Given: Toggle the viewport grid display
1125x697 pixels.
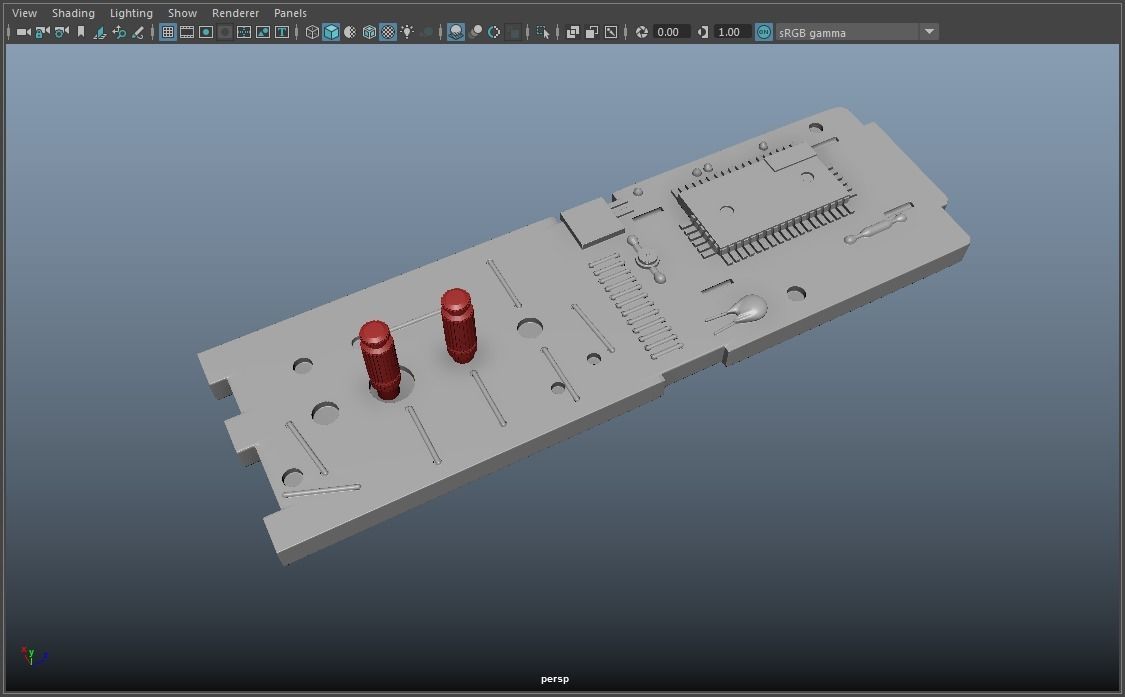Looking at the screenshot, I should click(x=168, y=32).
